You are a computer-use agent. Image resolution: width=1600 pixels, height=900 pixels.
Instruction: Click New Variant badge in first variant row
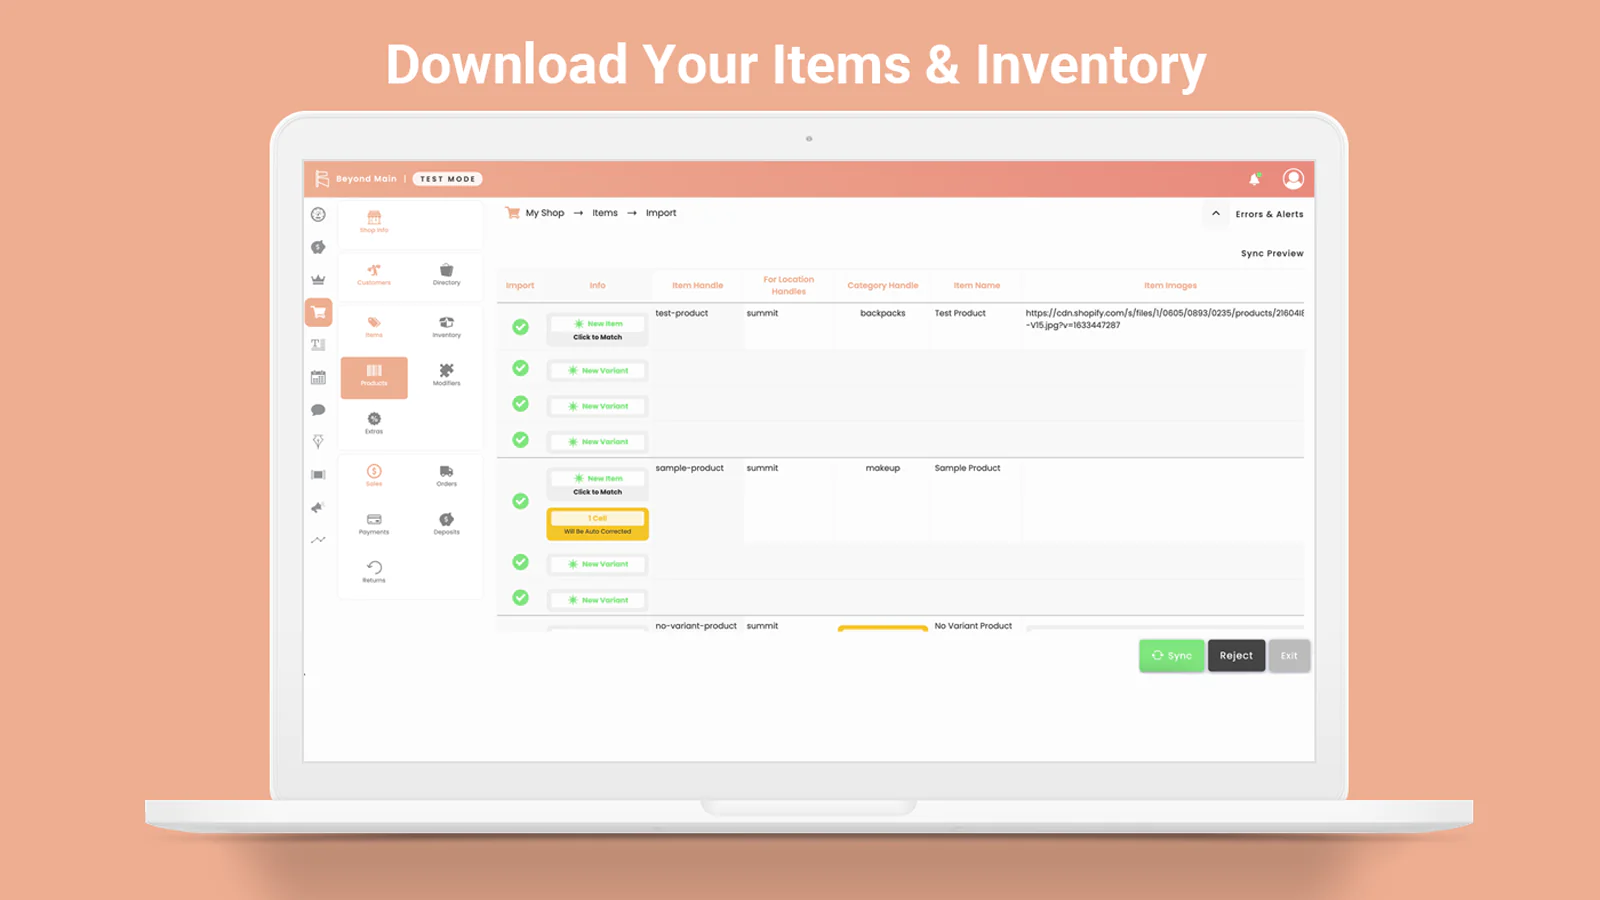(x=597, y=371)
